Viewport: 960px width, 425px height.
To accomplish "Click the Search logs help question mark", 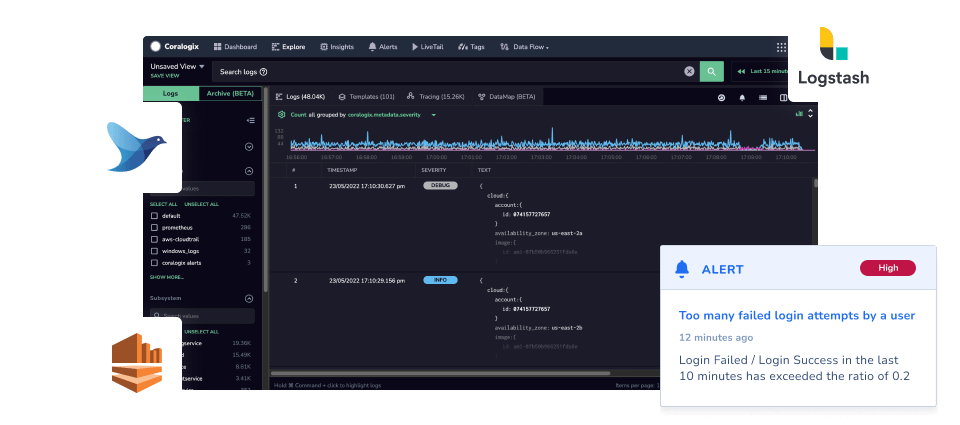I will (x=263, y=72).
